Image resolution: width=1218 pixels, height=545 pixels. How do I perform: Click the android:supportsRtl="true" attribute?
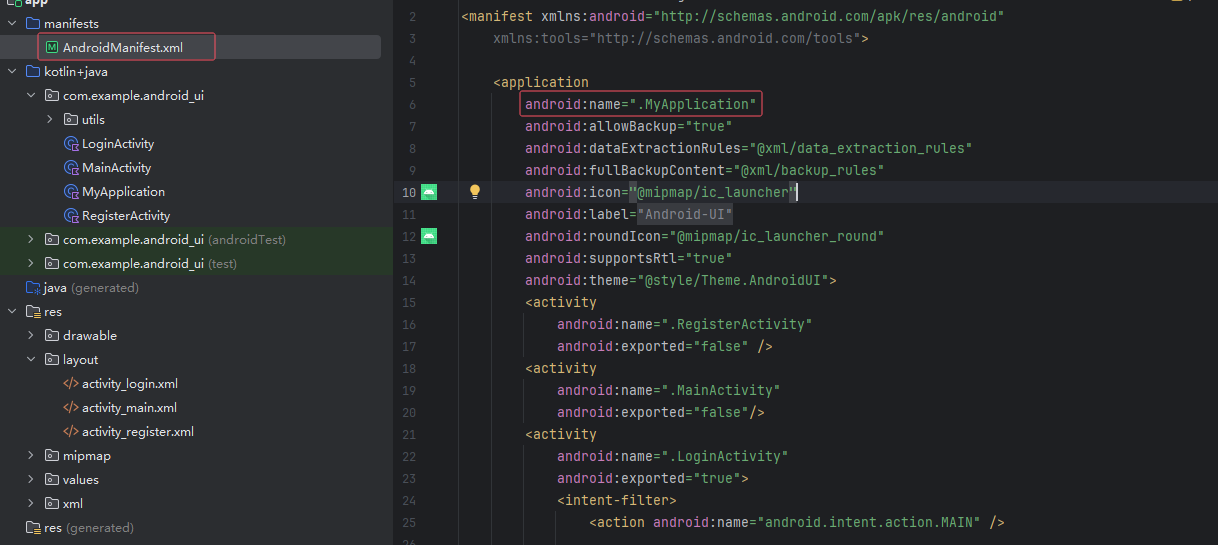(629, 258)
